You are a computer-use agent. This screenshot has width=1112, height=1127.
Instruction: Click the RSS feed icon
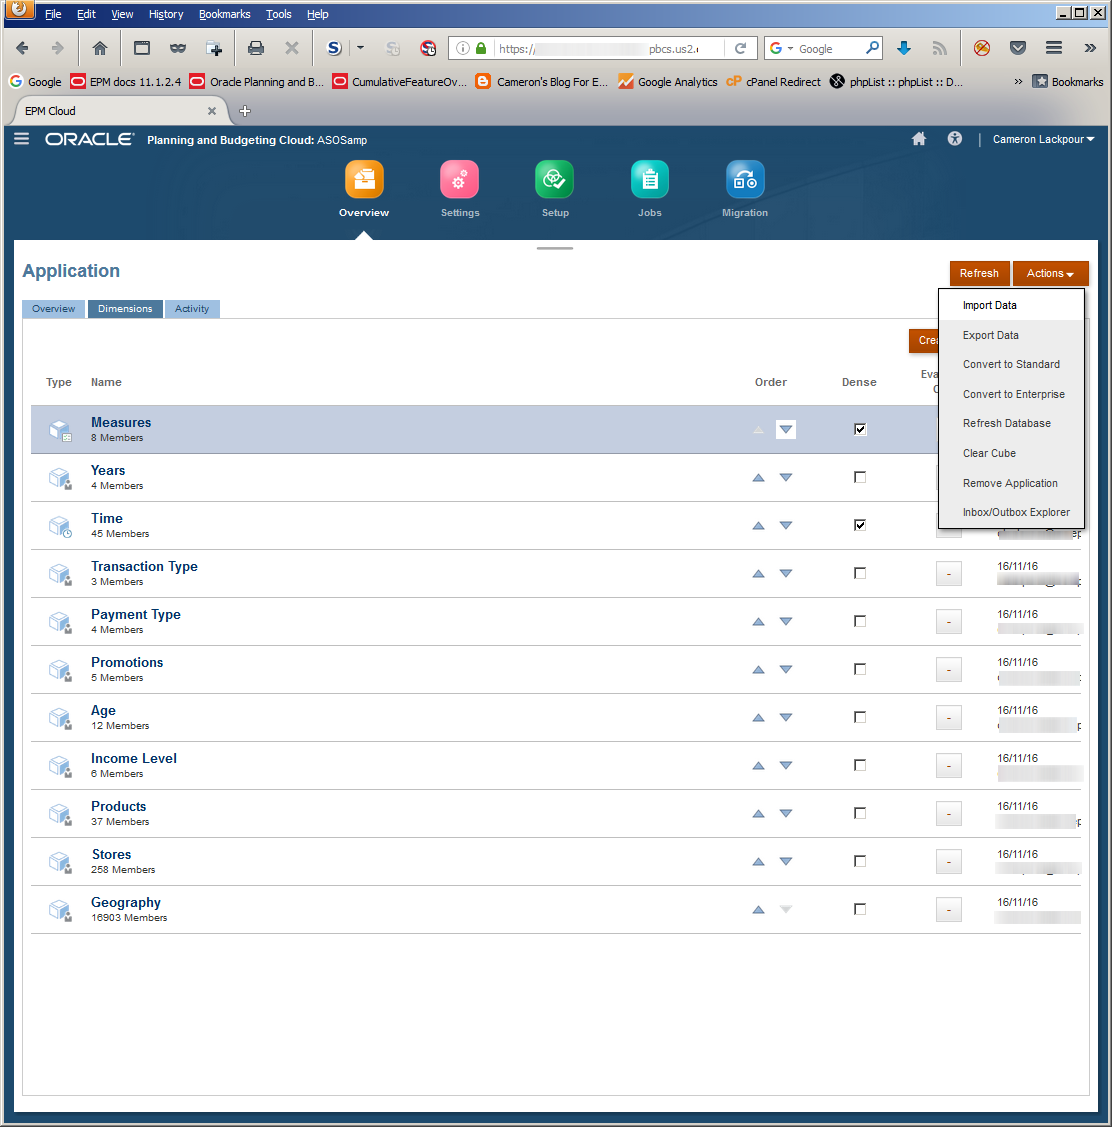pos(939,48)
